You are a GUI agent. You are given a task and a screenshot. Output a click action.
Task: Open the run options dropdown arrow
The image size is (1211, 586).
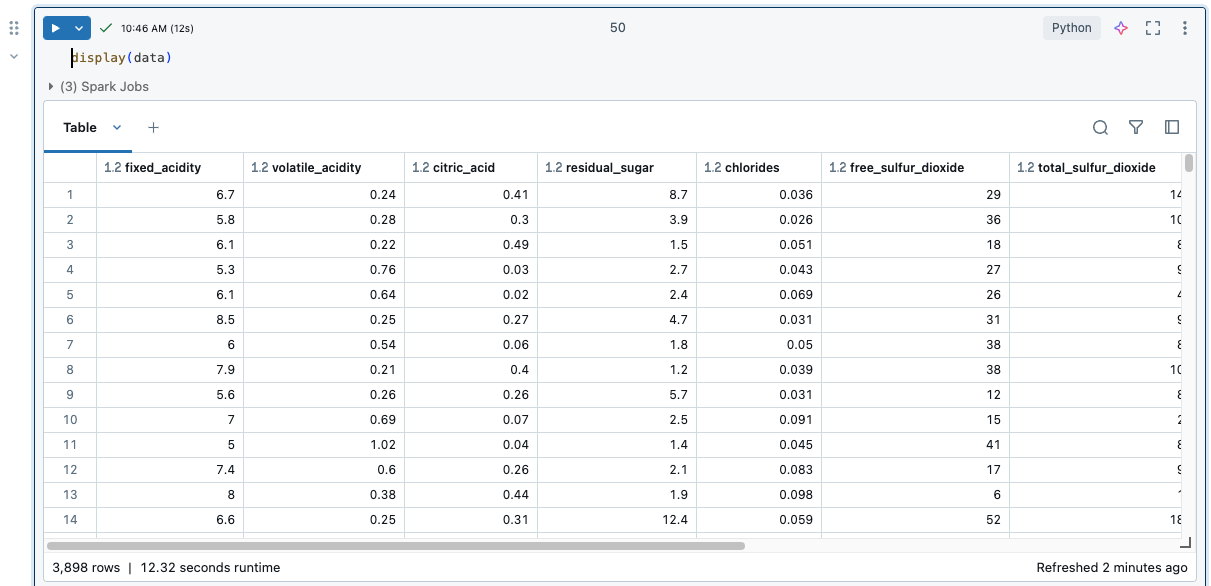click(x=78, y=28)
